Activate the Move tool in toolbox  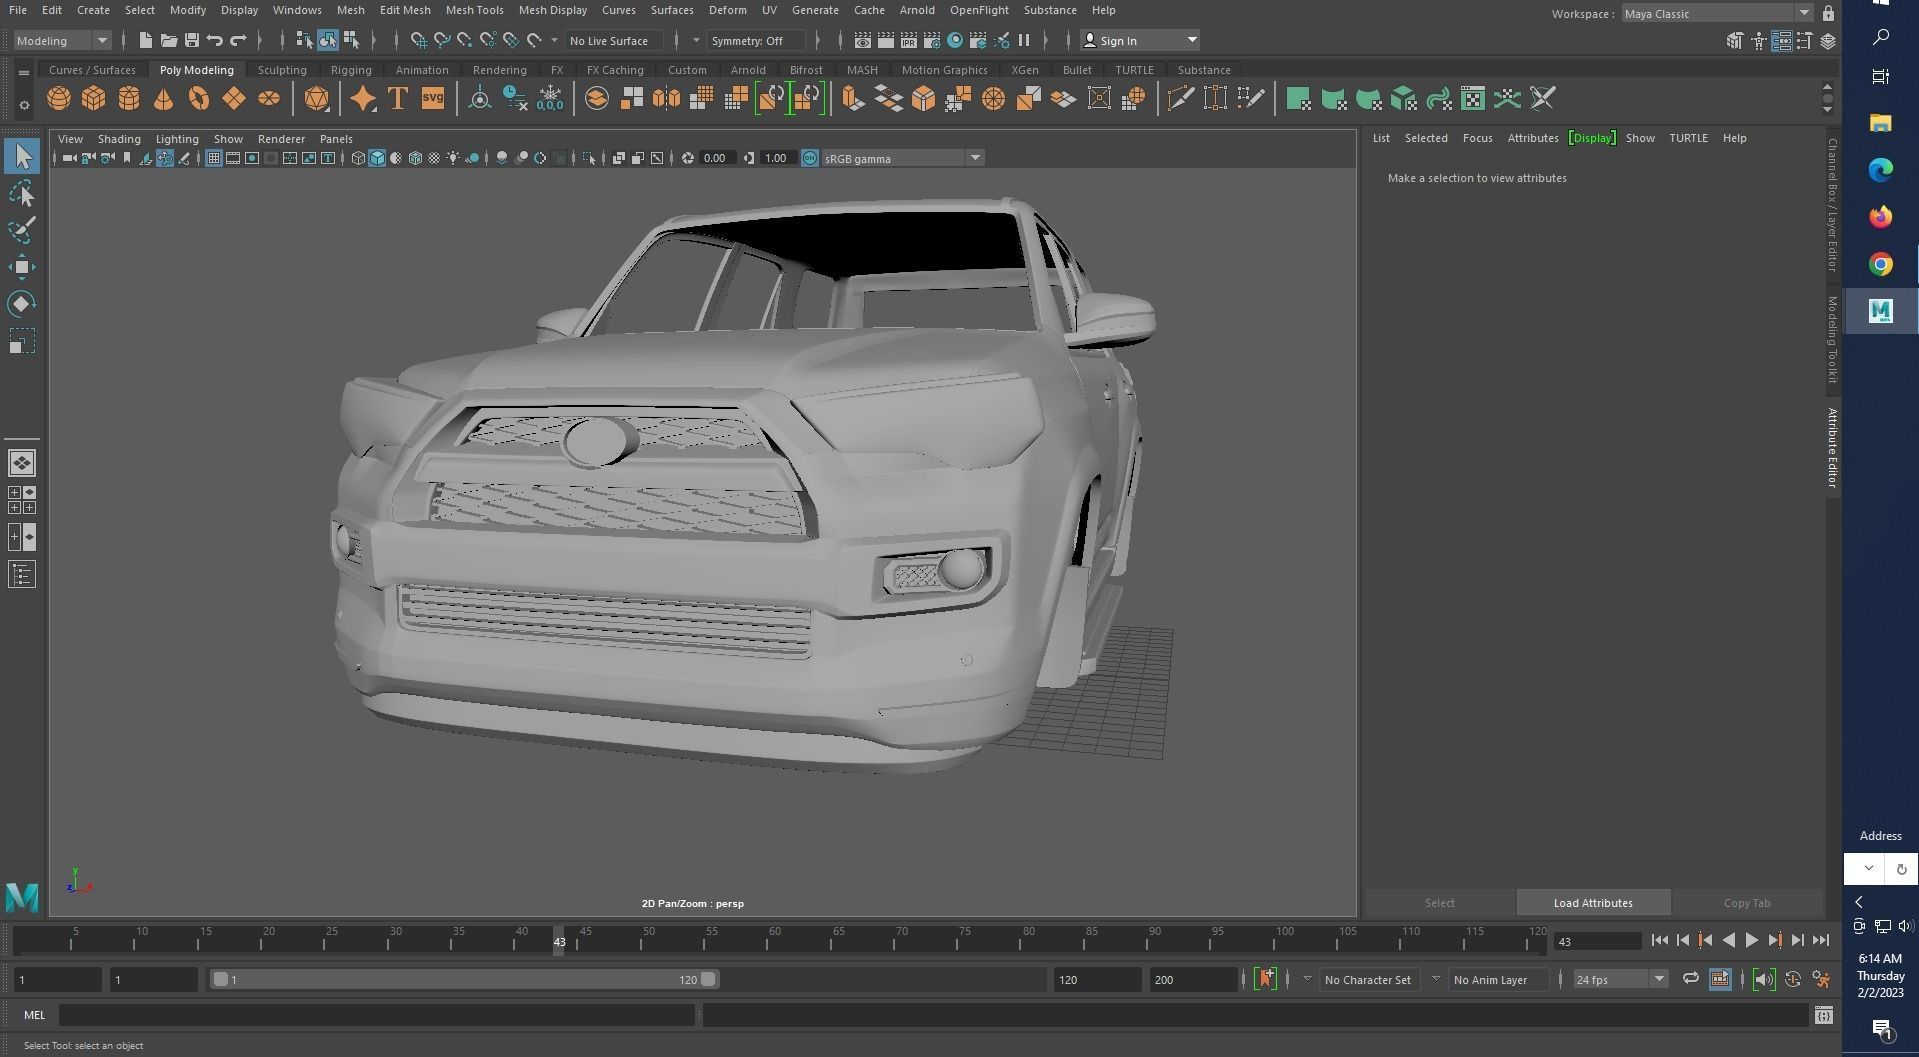pos(22,266)
